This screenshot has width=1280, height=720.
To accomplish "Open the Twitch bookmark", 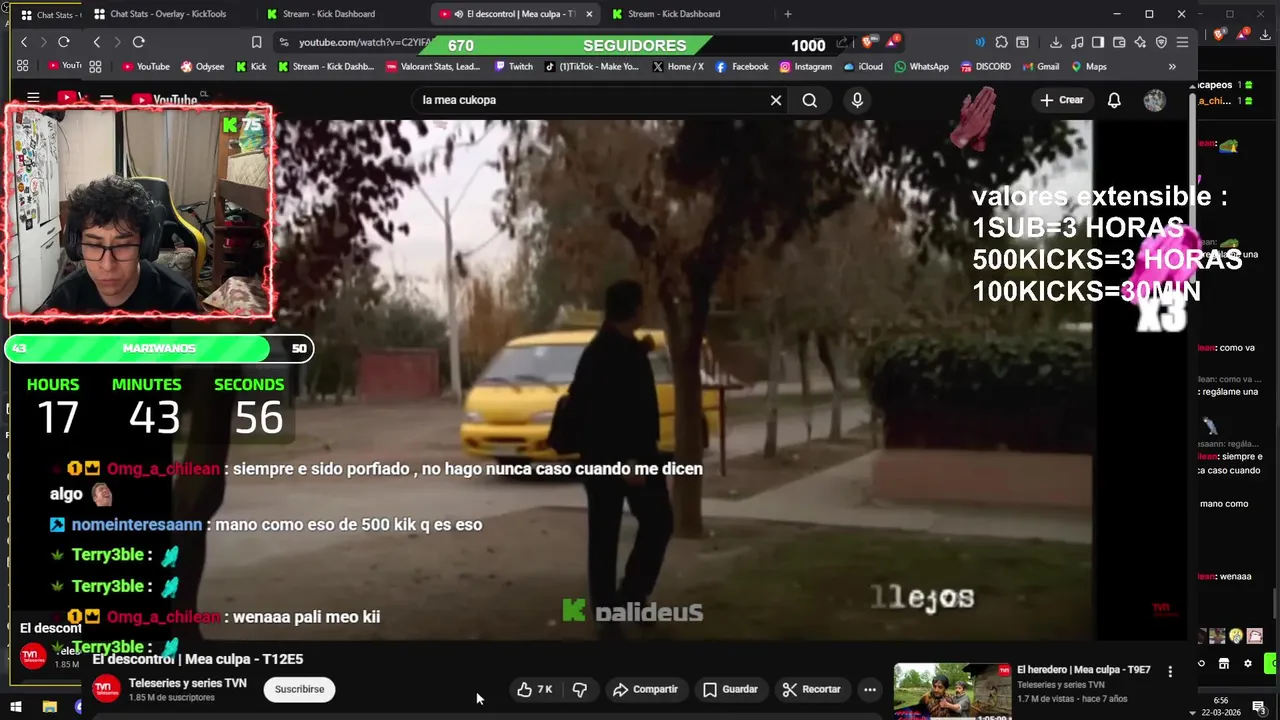I will click(x=514, y=67).
